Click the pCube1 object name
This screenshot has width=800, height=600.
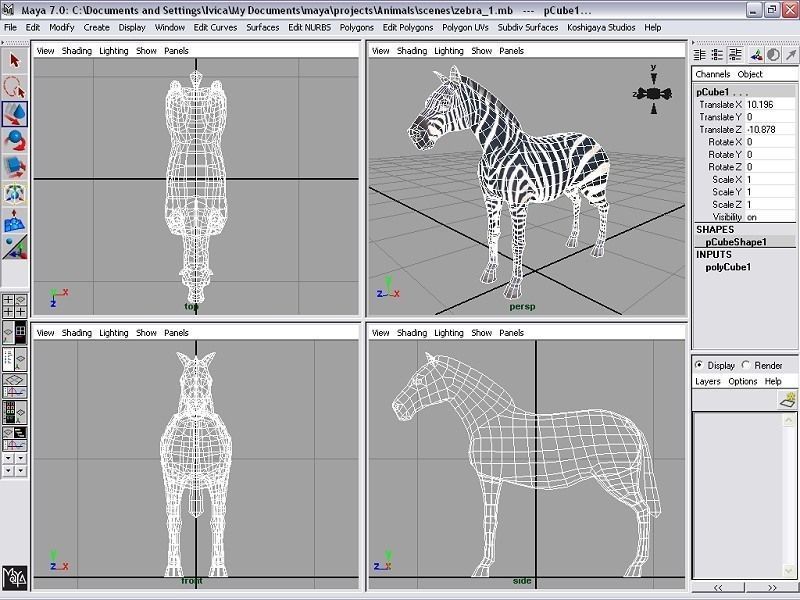pyautogui.click(x=713, y=92)
